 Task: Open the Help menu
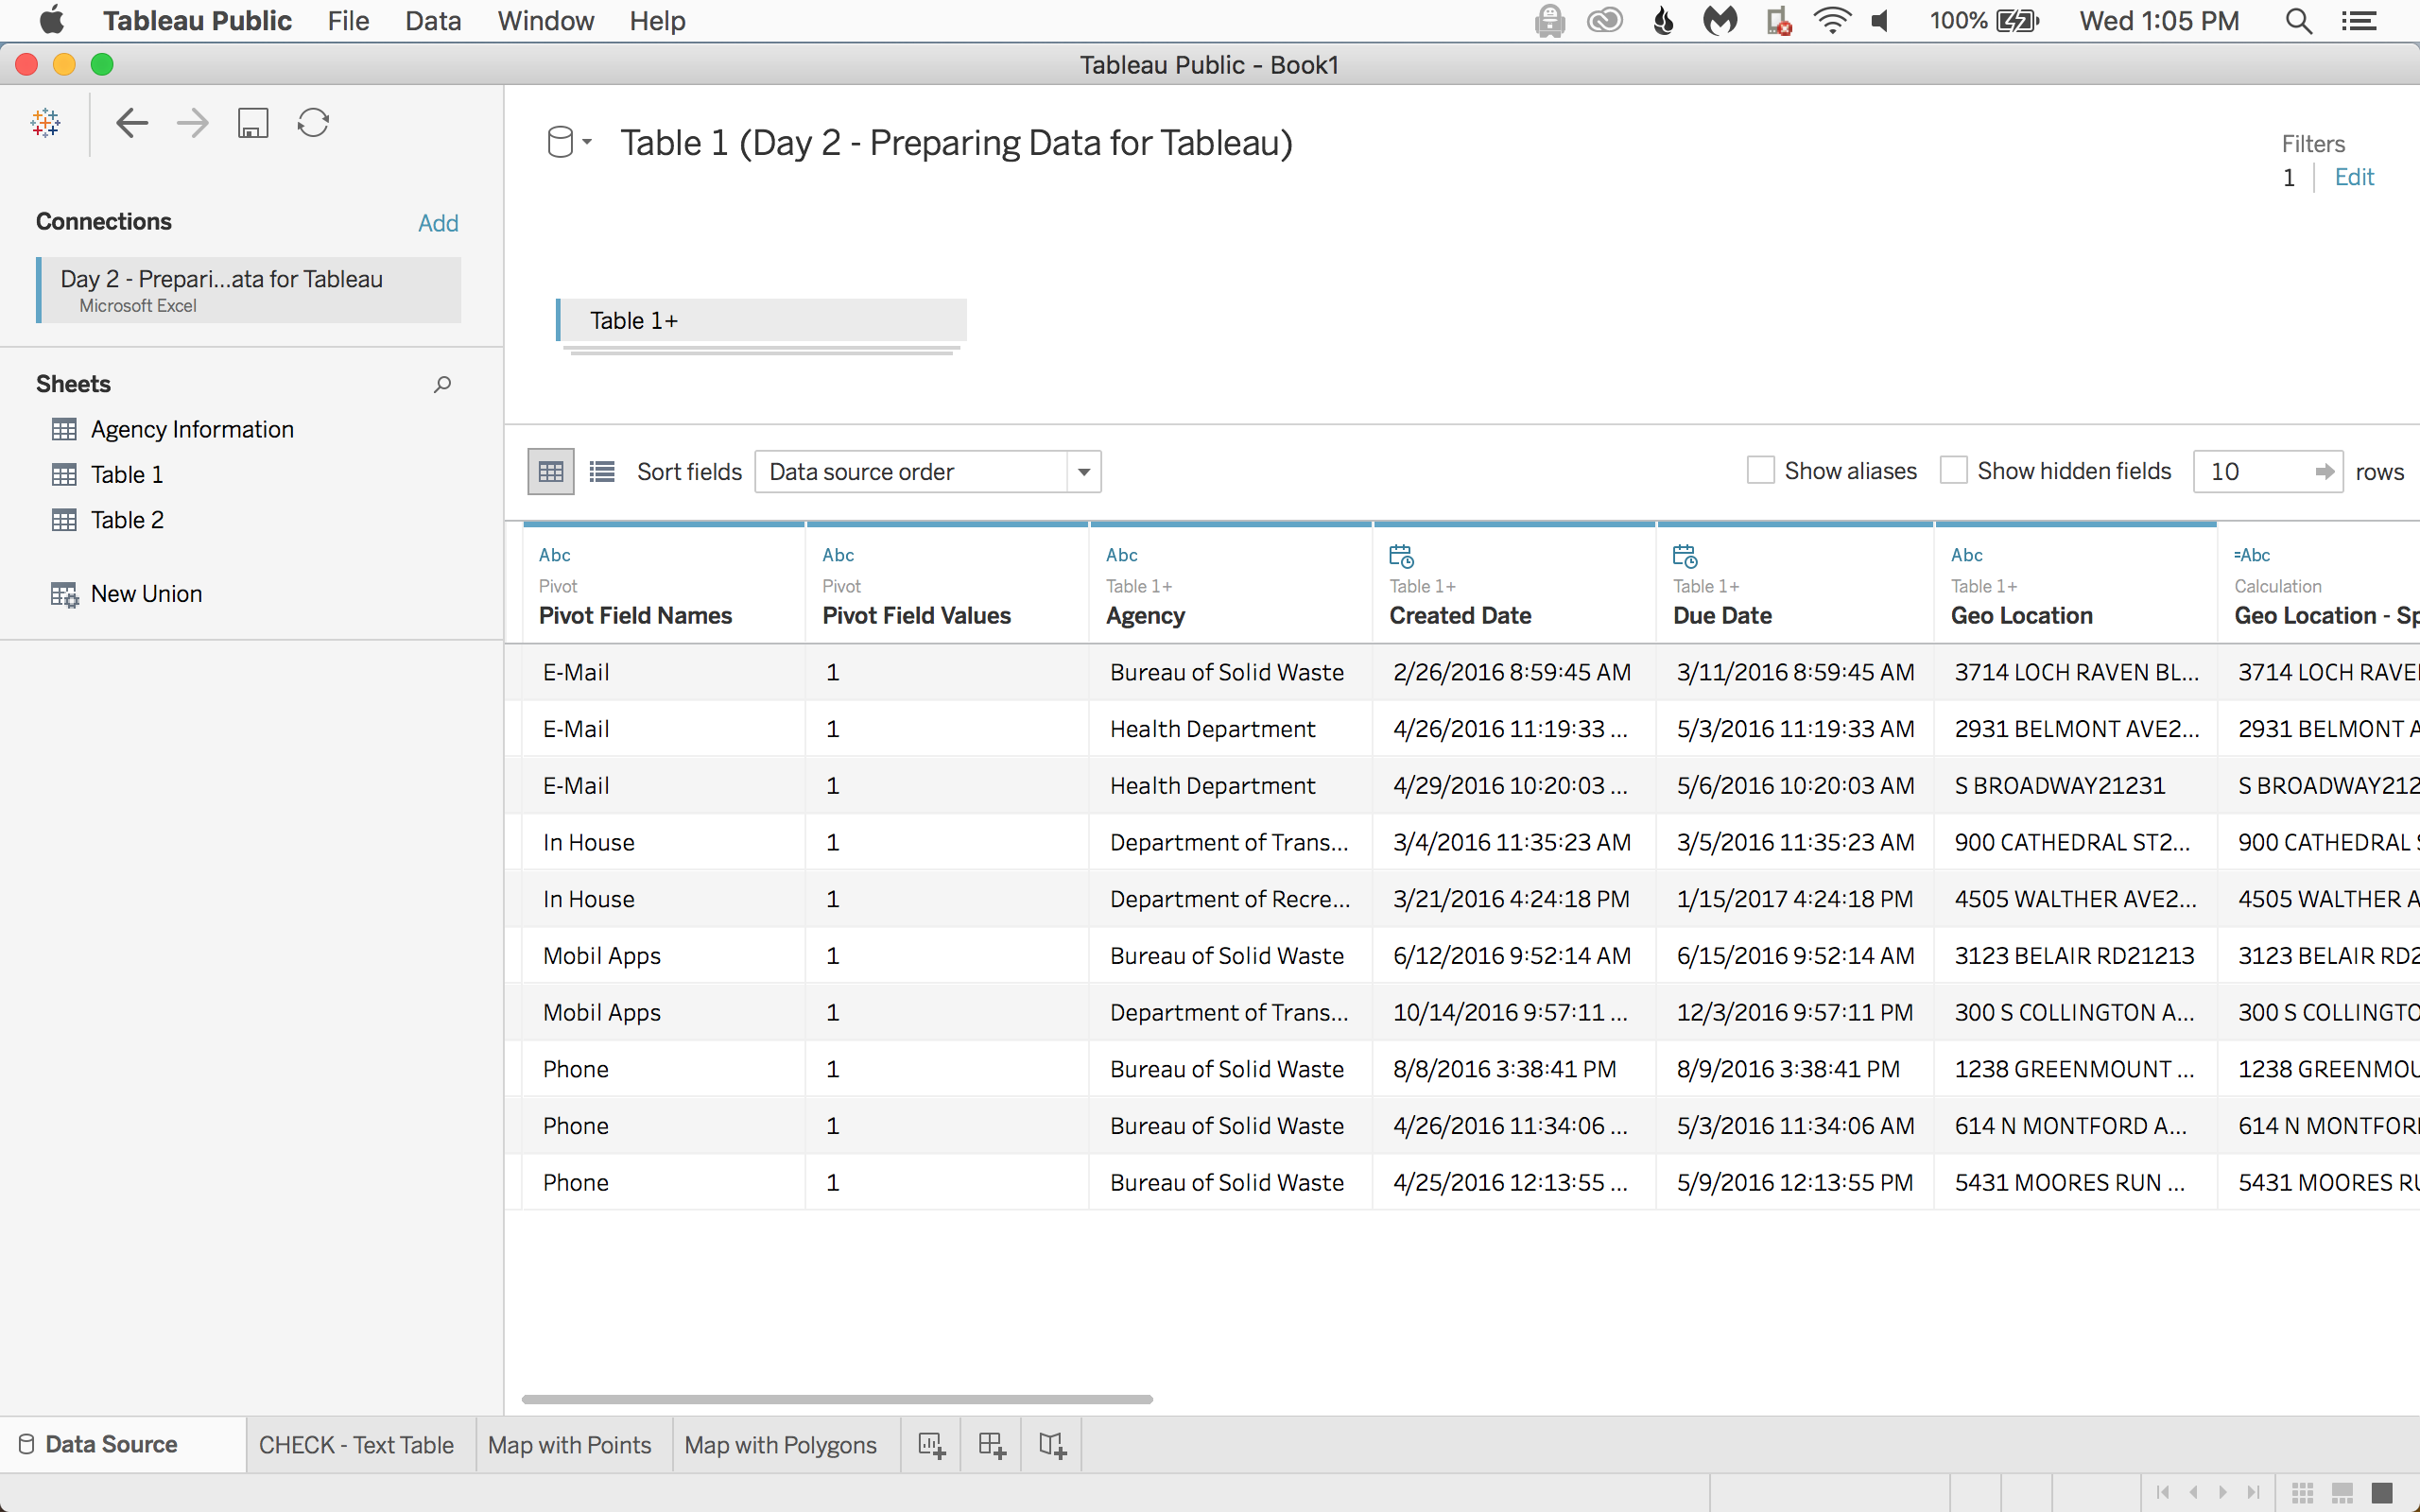657,21
